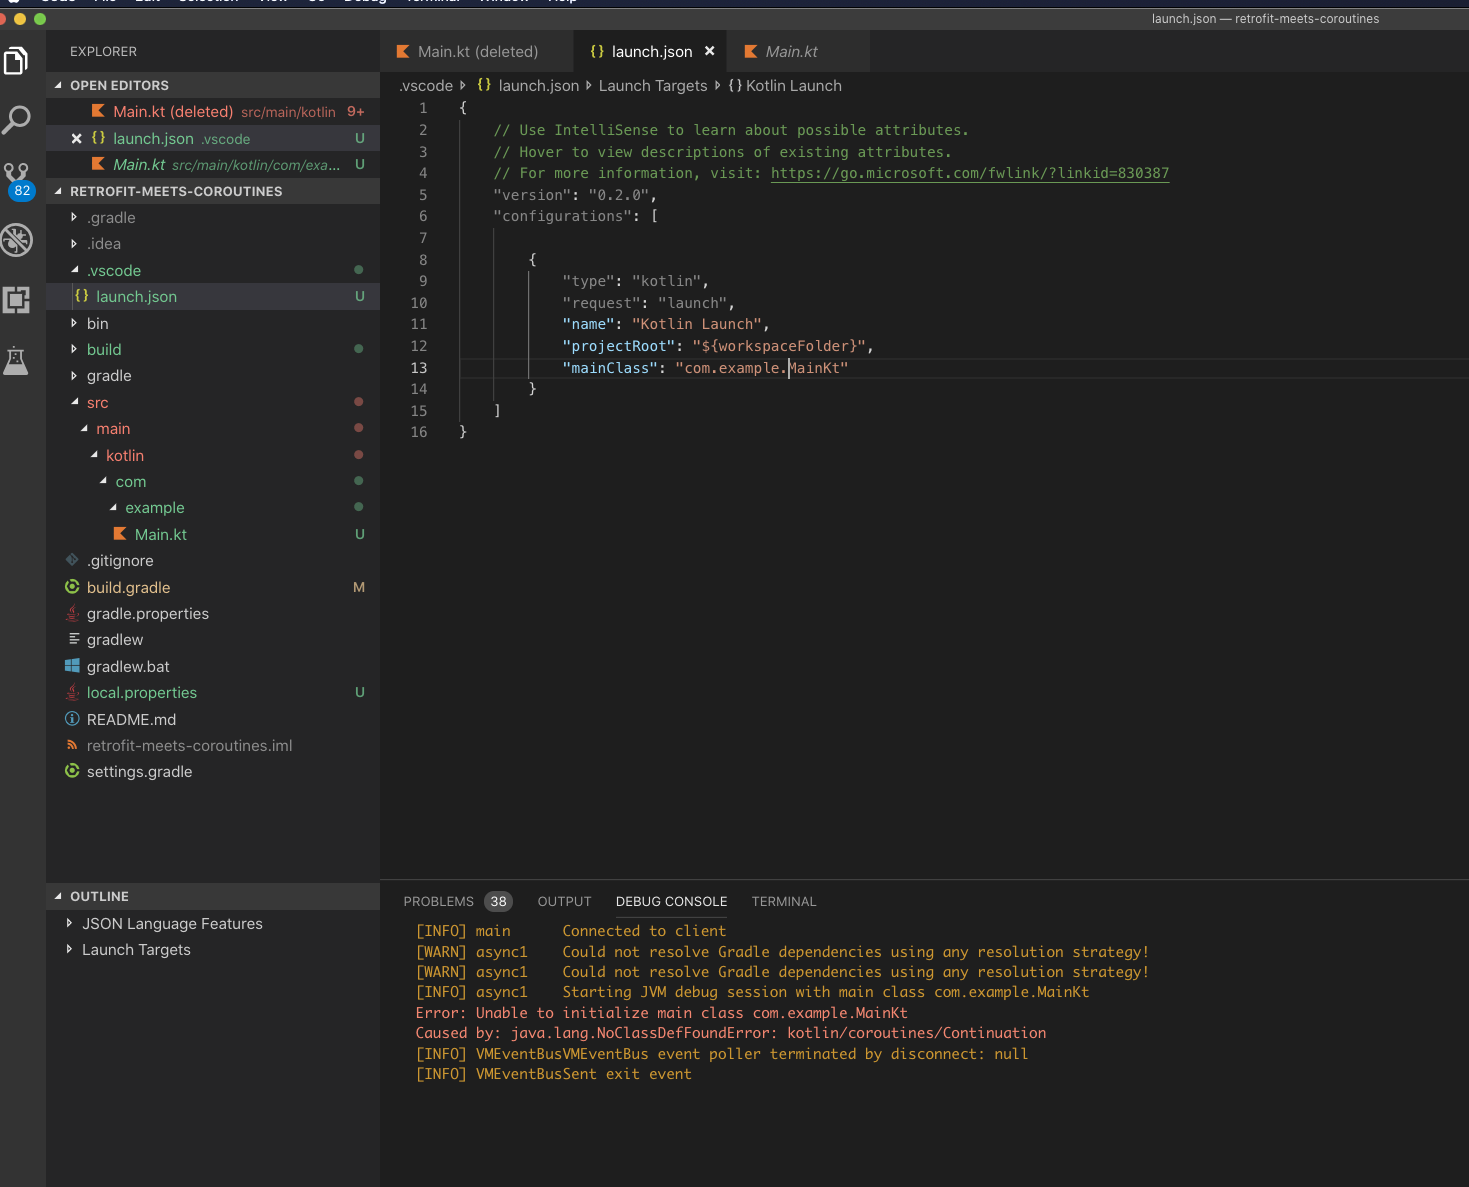Collapse the kotlin folder
This screenshot has height=1187, width=1469.
tap(94, 455)
